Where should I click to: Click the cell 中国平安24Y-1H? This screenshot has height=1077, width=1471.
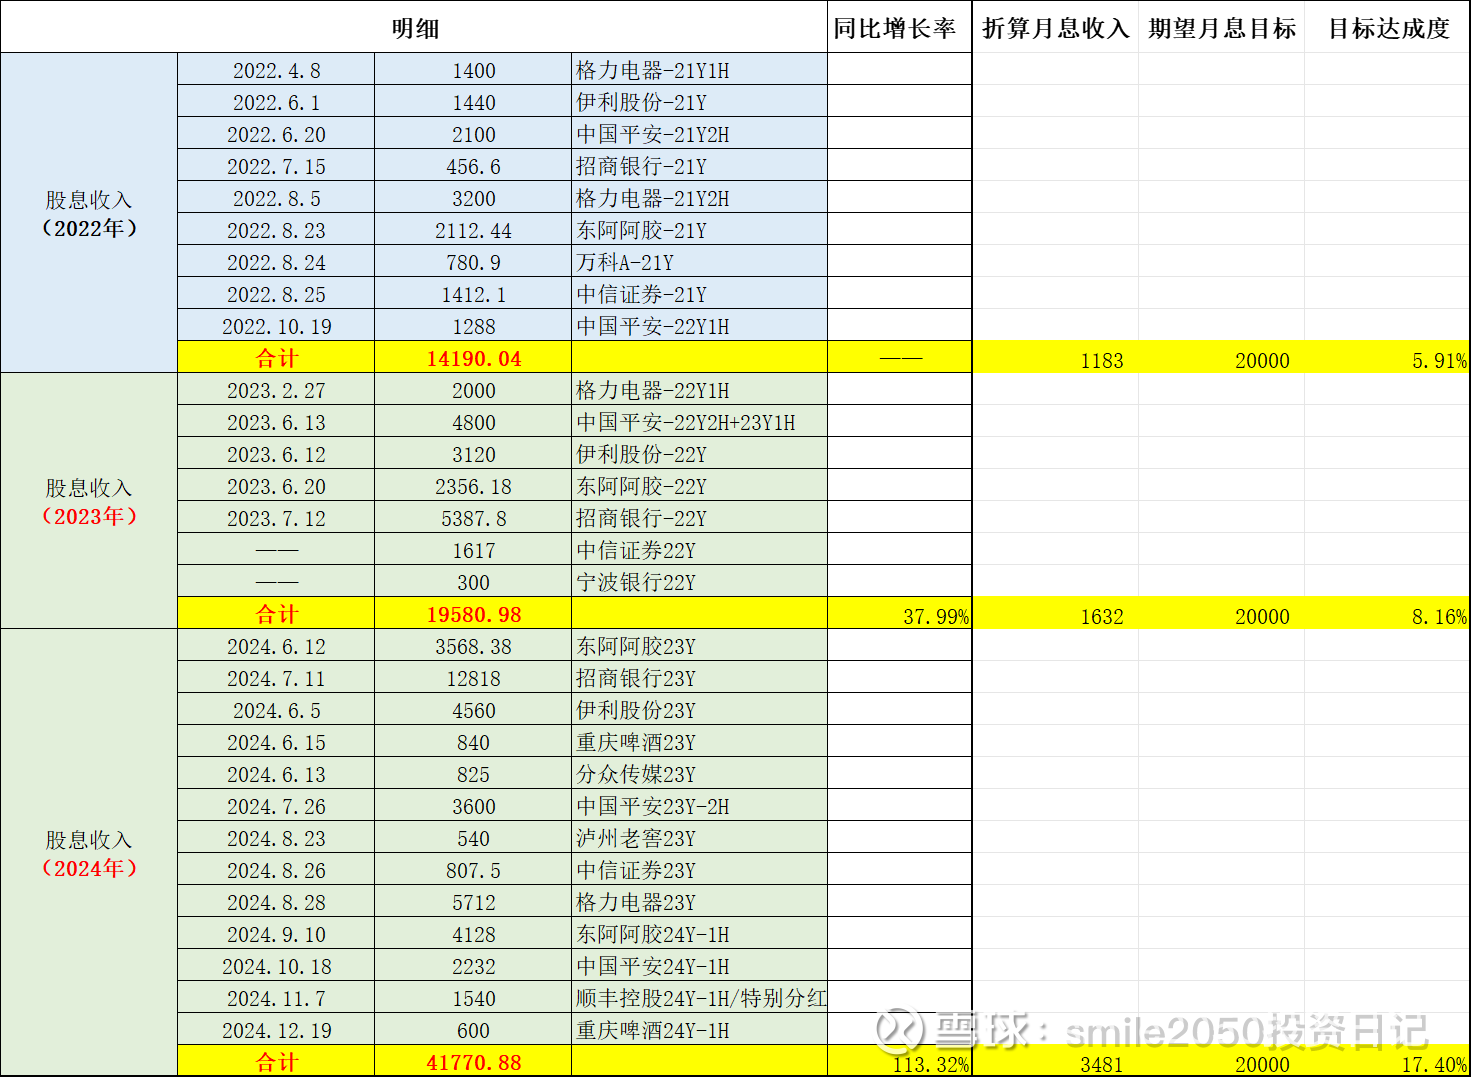699,966
